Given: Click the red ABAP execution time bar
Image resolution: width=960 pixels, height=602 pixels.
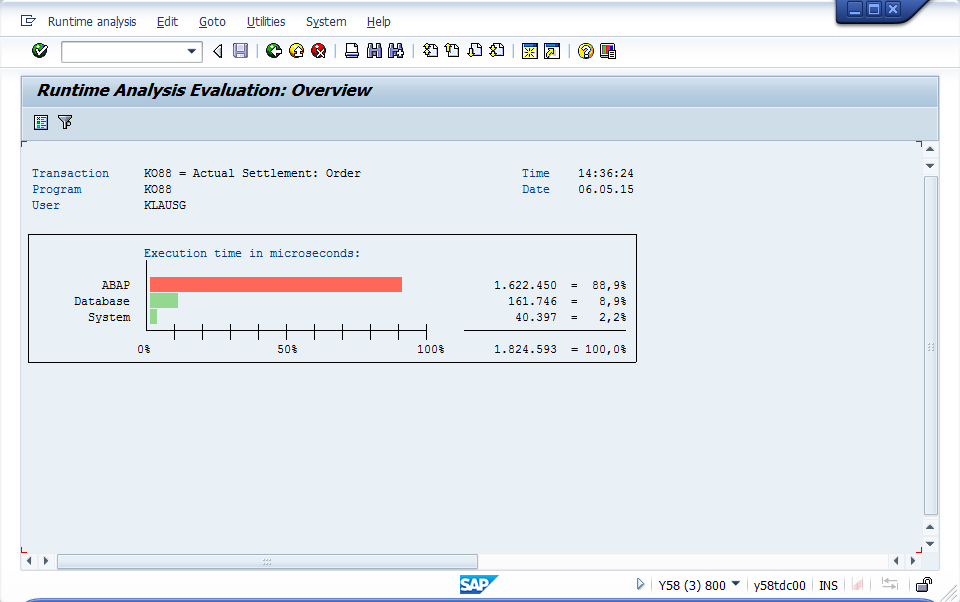Looking at the screenshot, I should (276, 285).
